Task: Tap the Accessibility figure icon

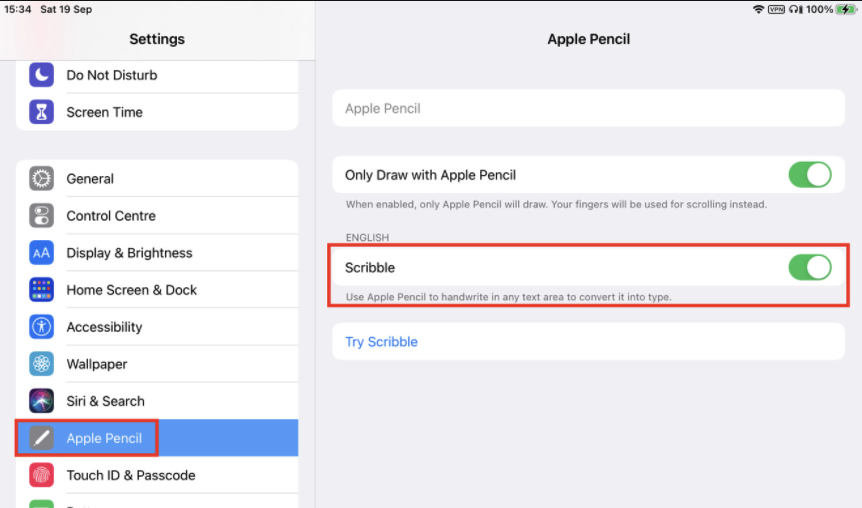Action: coord(41,327)
